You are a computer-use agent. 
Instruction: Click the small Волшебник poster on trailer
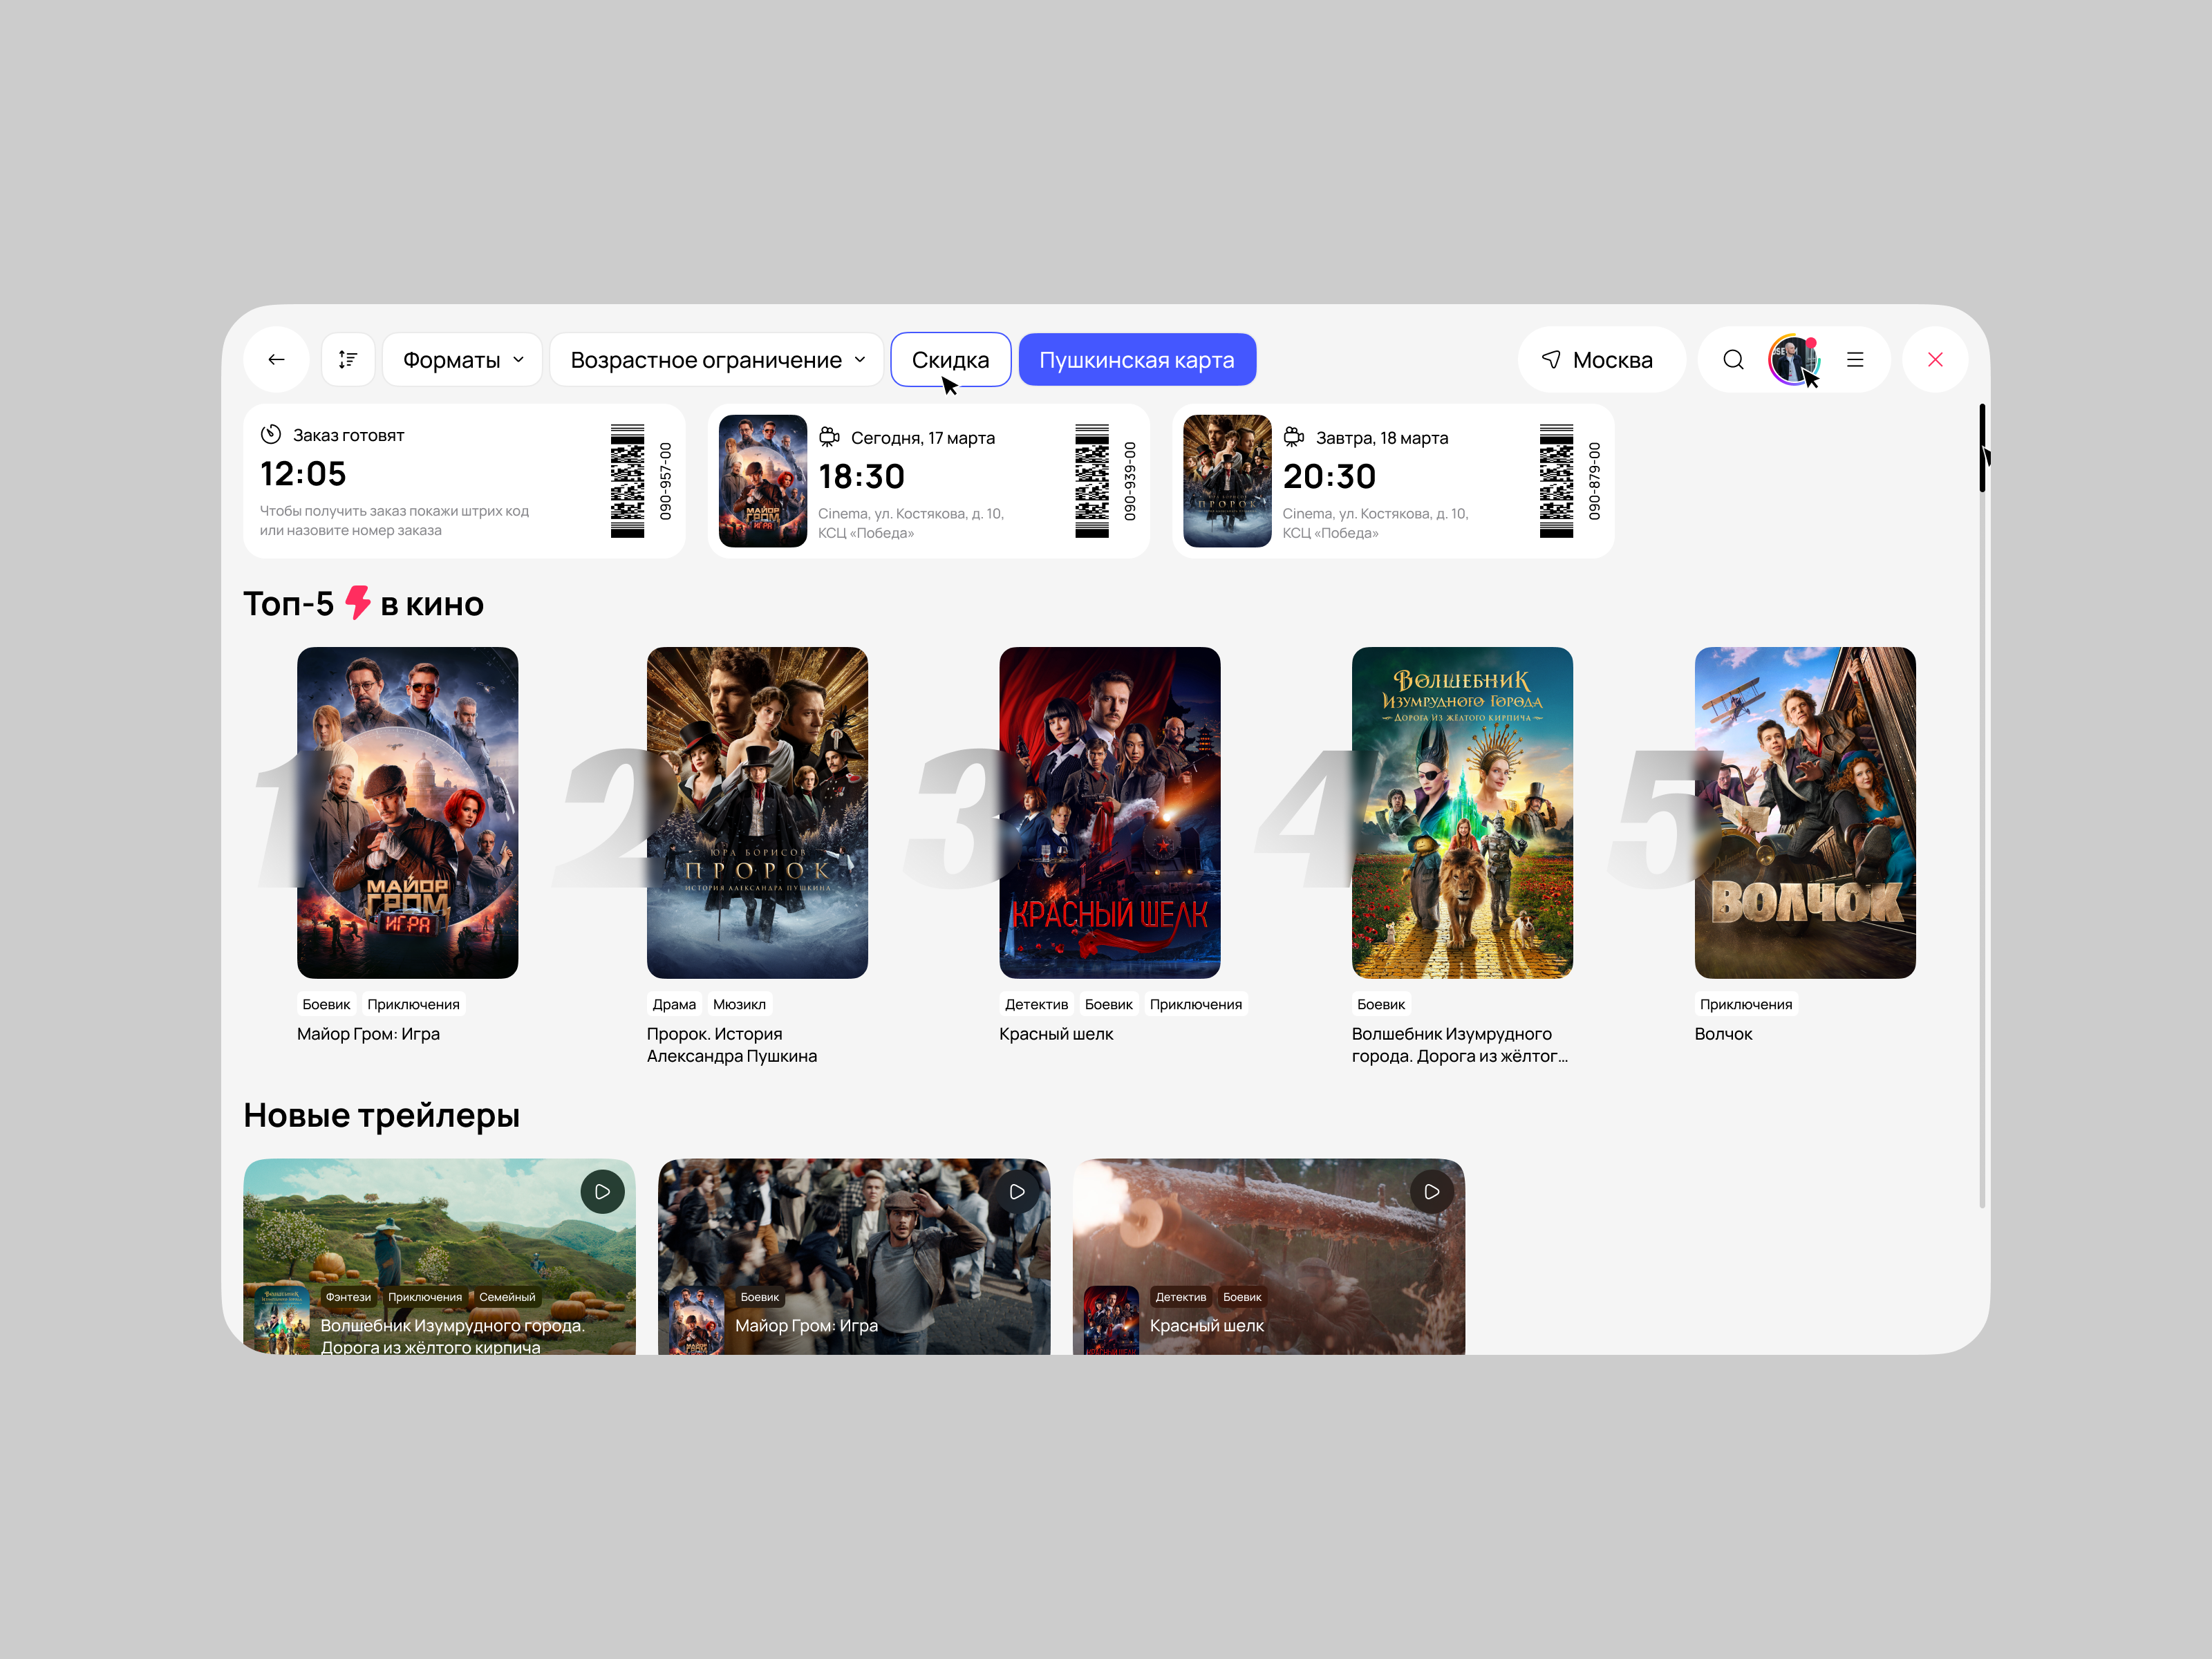[x=282, y=1321]
